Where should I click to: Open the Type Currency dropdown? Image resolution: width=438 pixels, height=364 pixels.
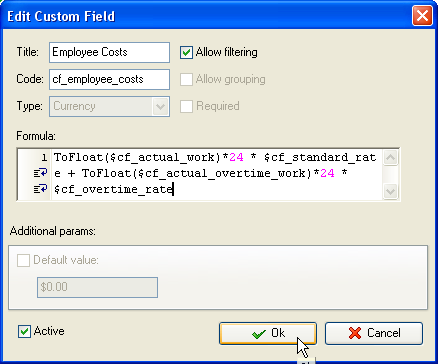tap(109, 106)
